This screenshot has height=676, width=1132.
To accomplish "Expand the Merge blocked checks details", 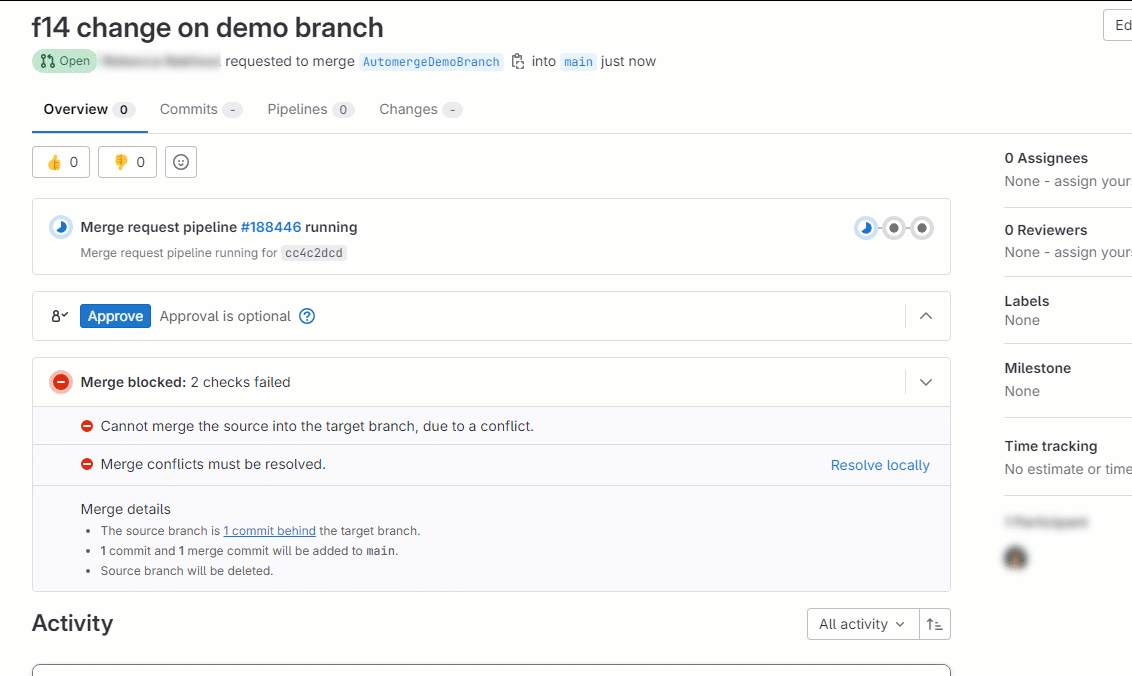I will pos(925,381).
